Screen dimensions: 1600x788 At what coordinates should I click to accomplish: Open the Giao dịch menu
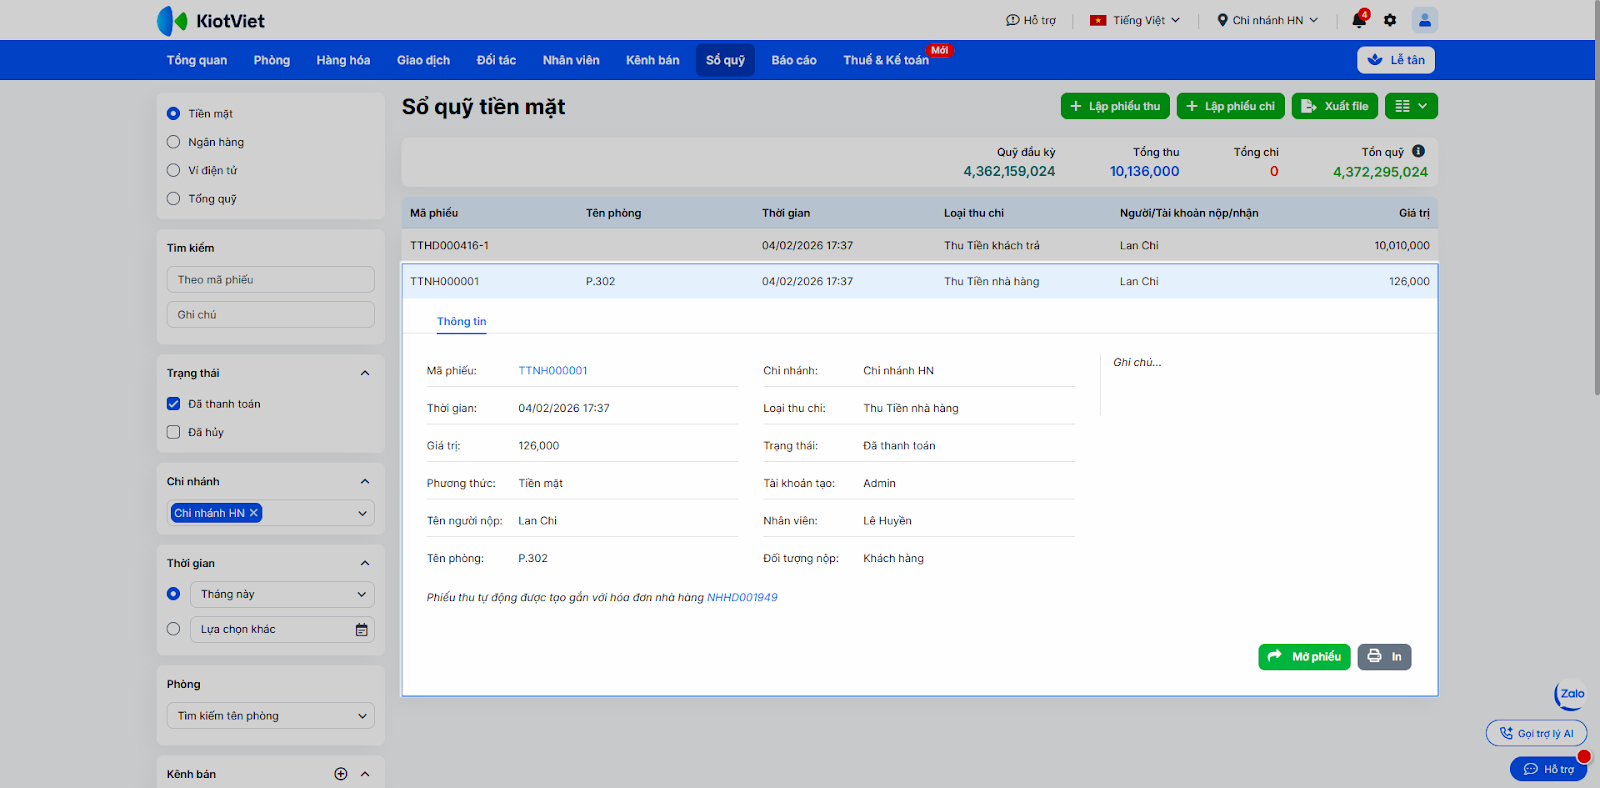pyautogui.click(x=423, y=60)
